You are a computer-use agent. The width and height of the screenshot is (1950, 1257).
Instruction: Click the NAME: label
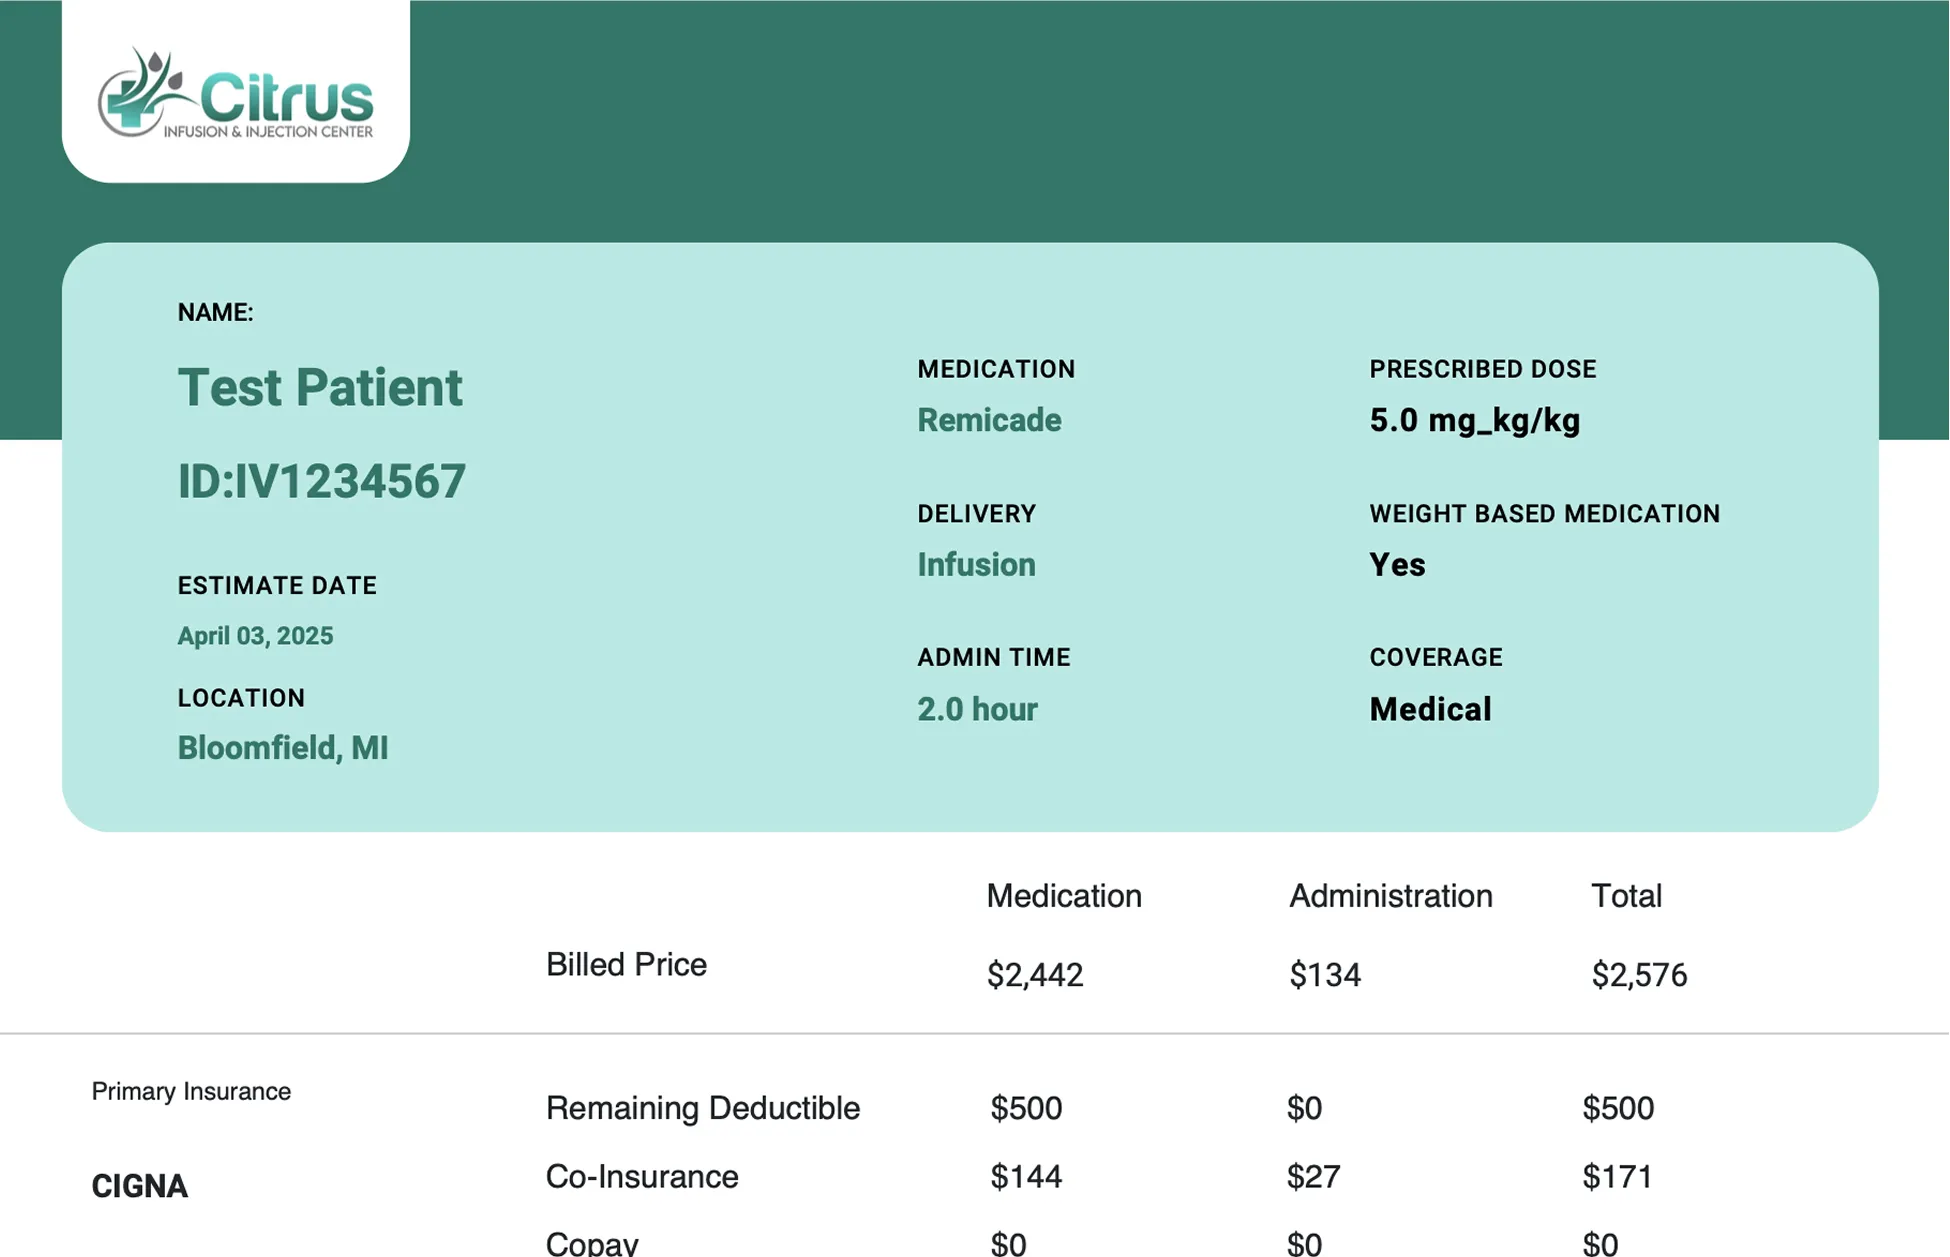(x=215, y=313)
